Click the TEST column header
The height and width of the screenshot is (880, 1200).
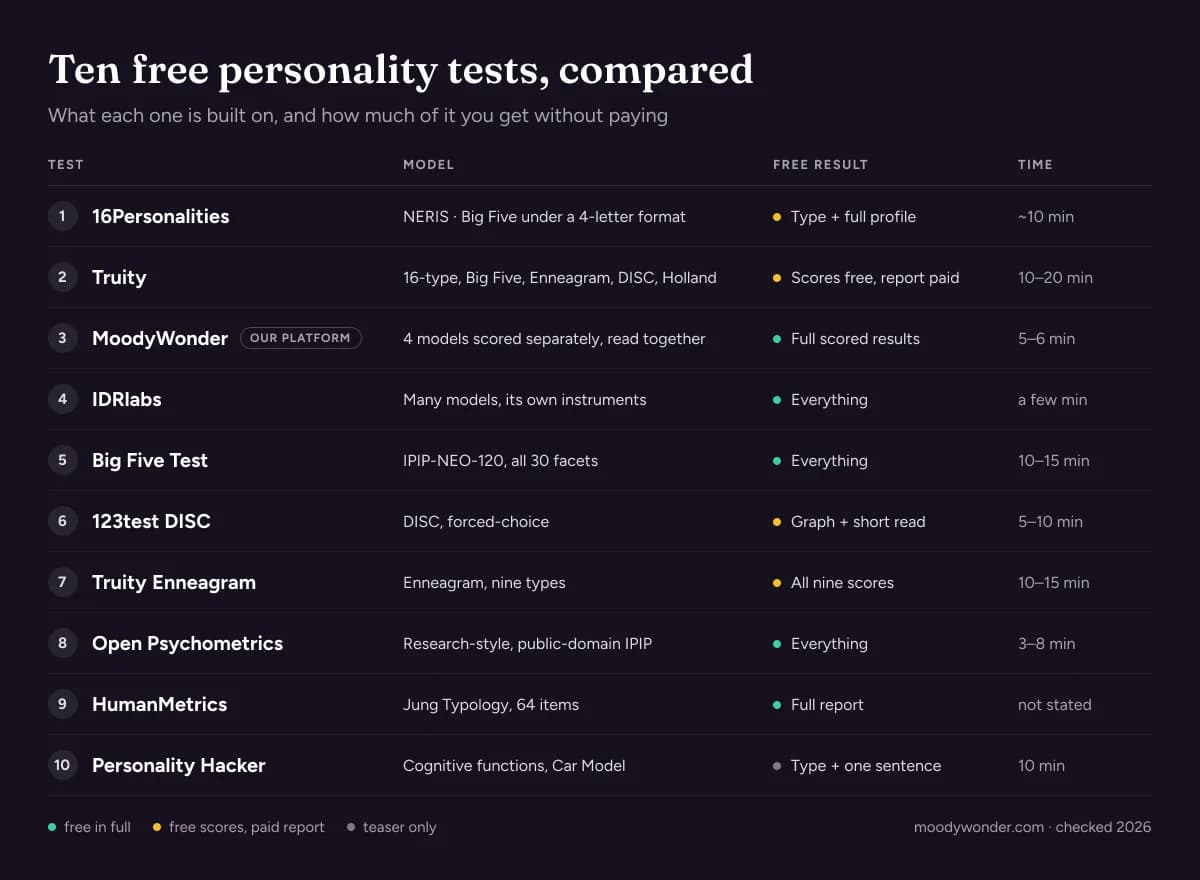[66, 164]
